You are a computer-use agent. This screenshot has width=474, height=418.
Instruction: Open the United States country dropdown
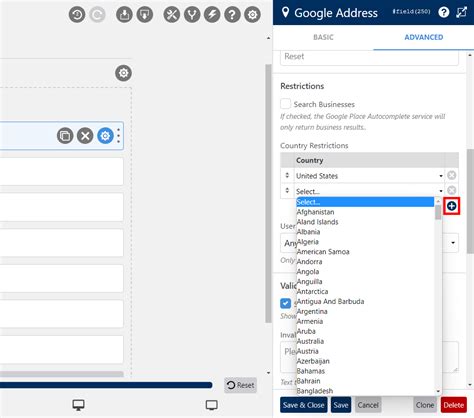coord(369,176)
